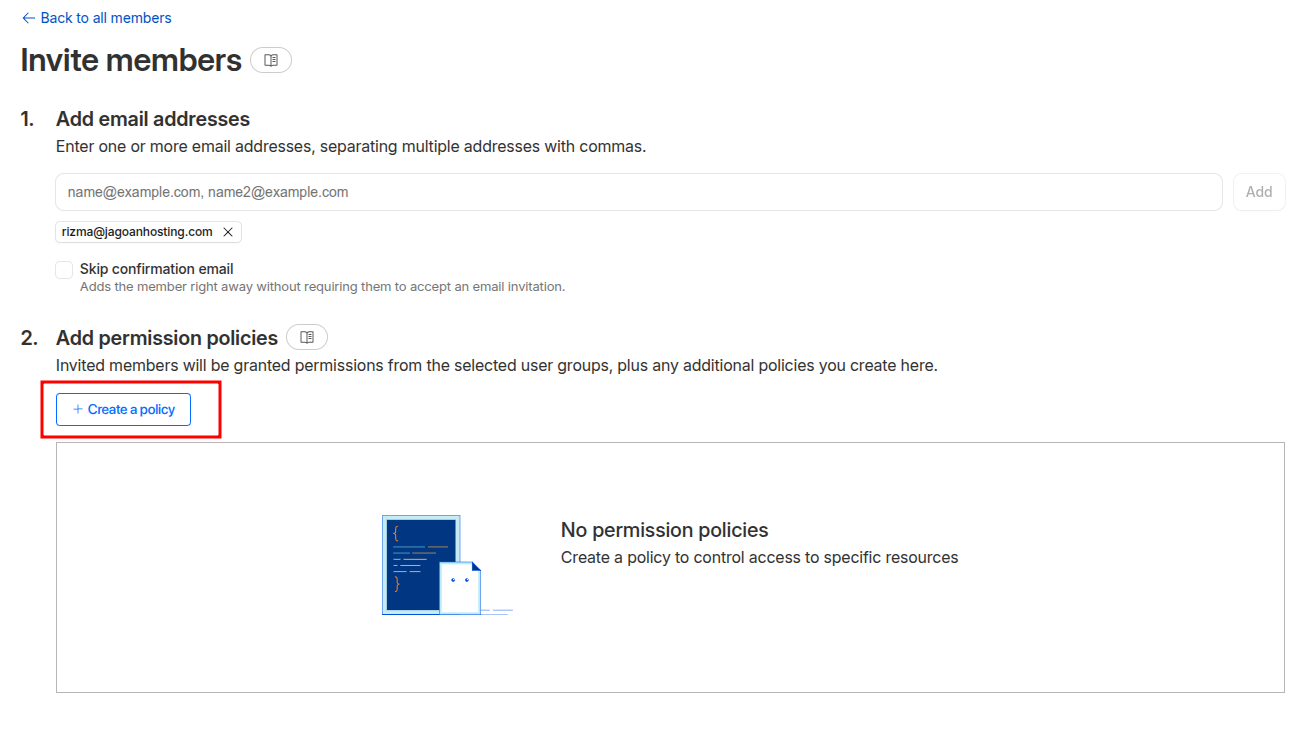Click the small white document with eyes
The width and height of the screenshot is (1308, 752).
click(460, 588)
